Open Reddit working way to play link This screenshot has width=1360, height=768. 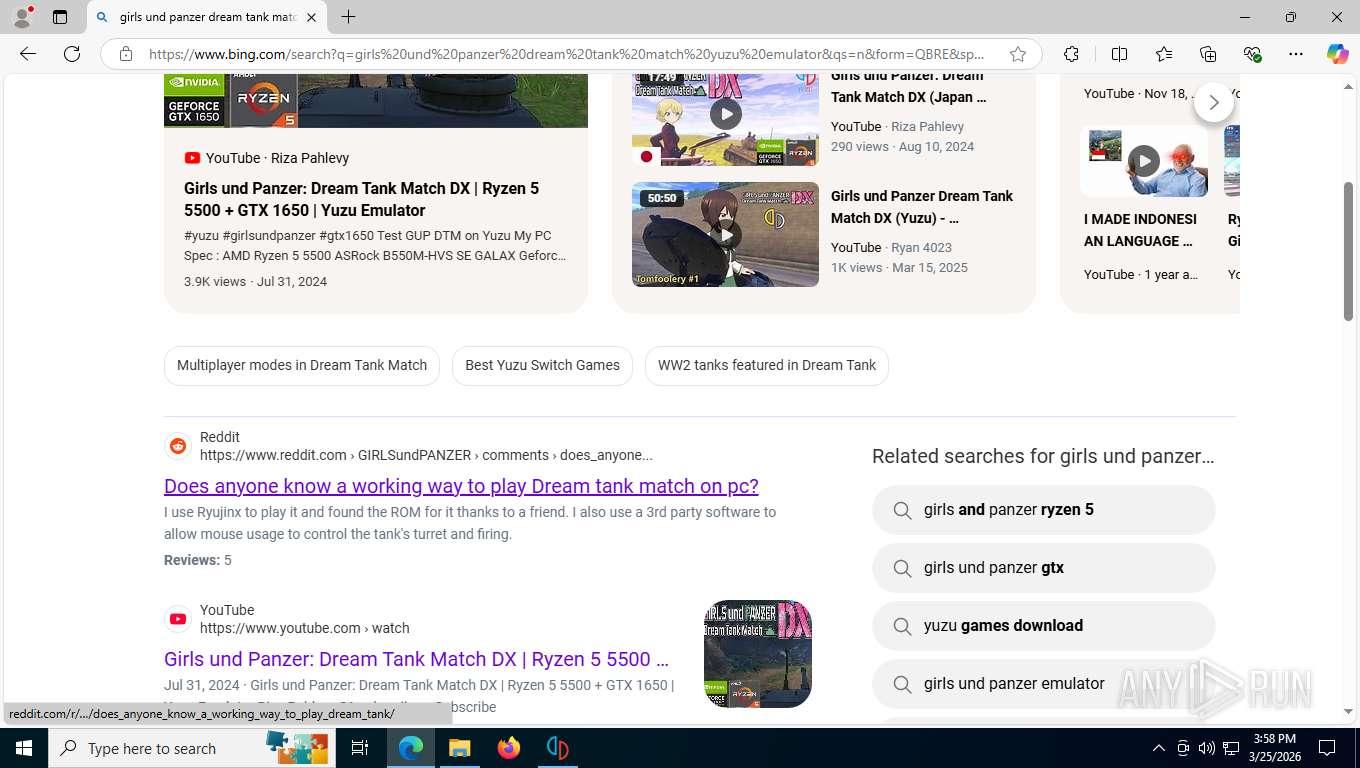point(461,486)
